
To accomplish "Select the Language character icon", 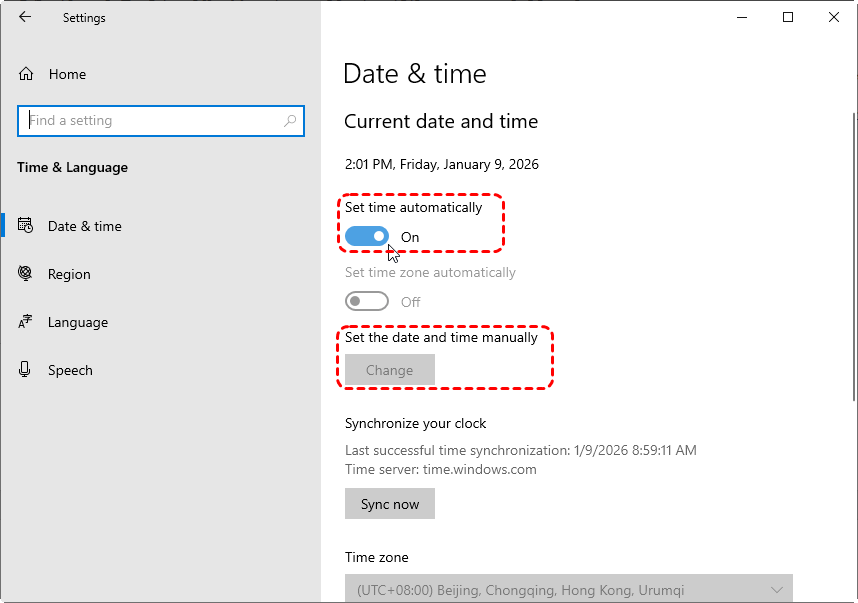I will tap(26, 322).
